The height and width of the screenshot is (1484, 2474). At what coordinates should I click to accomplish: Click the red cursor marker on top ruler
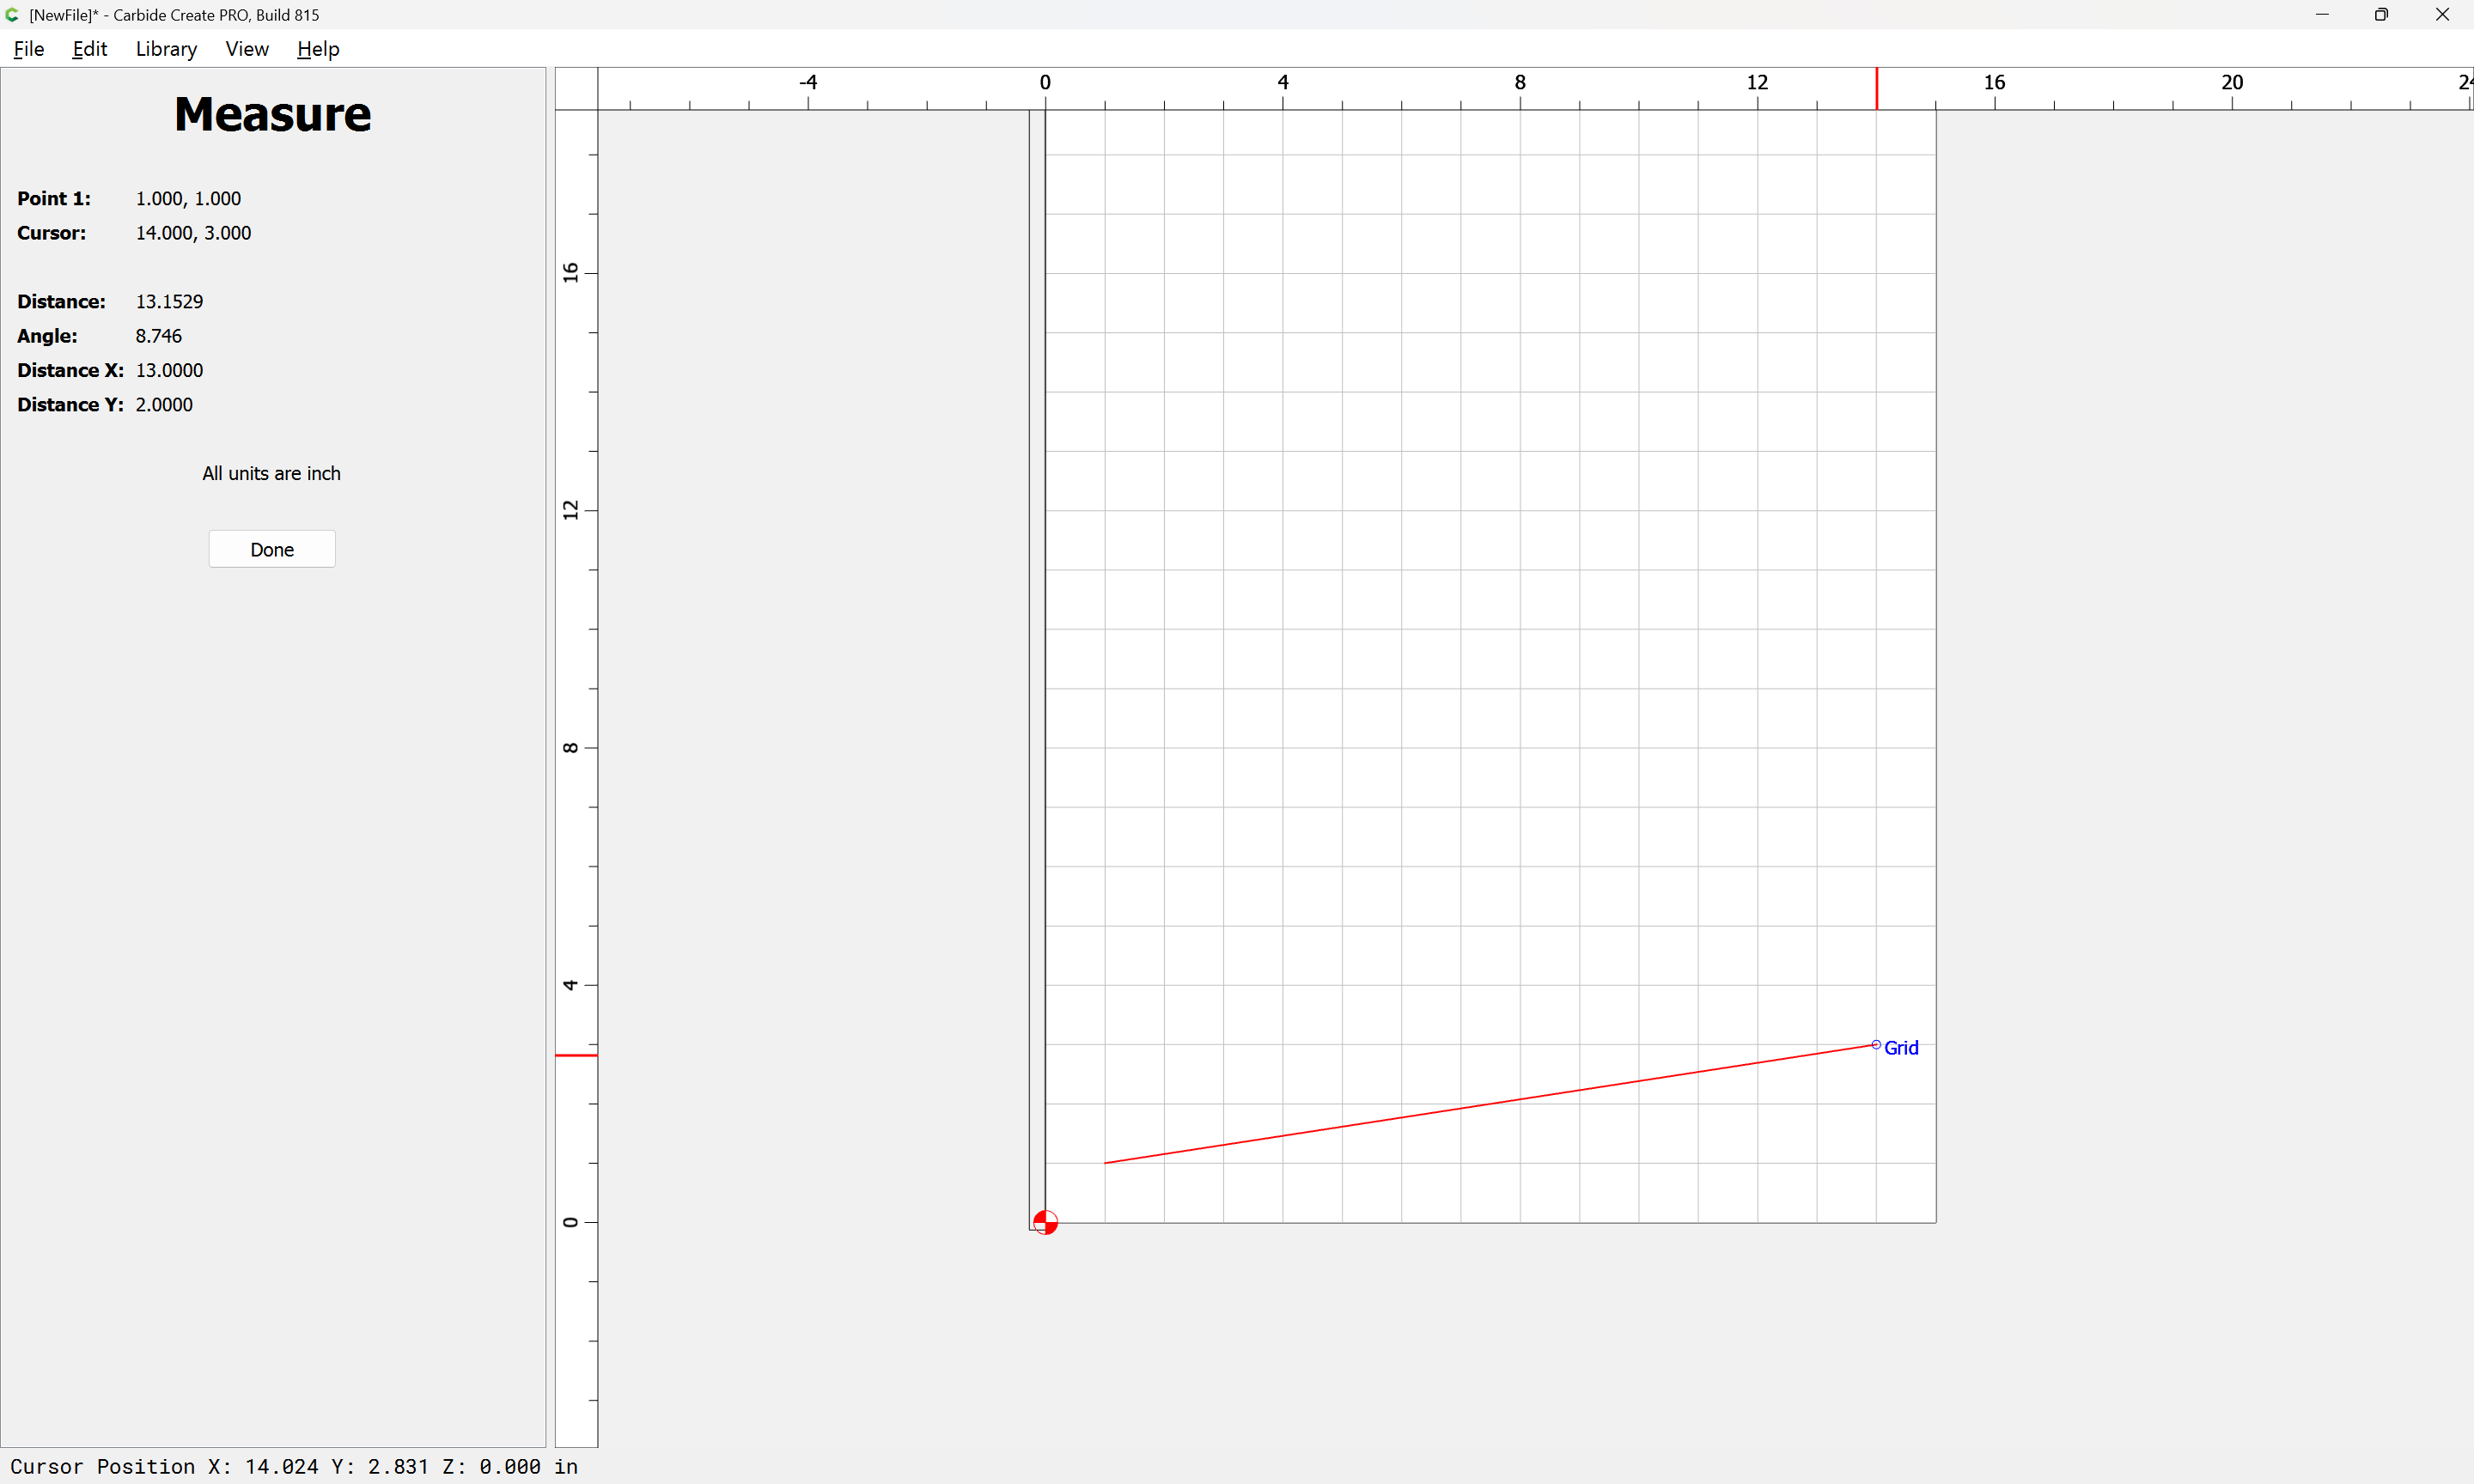coord(1877,89)
